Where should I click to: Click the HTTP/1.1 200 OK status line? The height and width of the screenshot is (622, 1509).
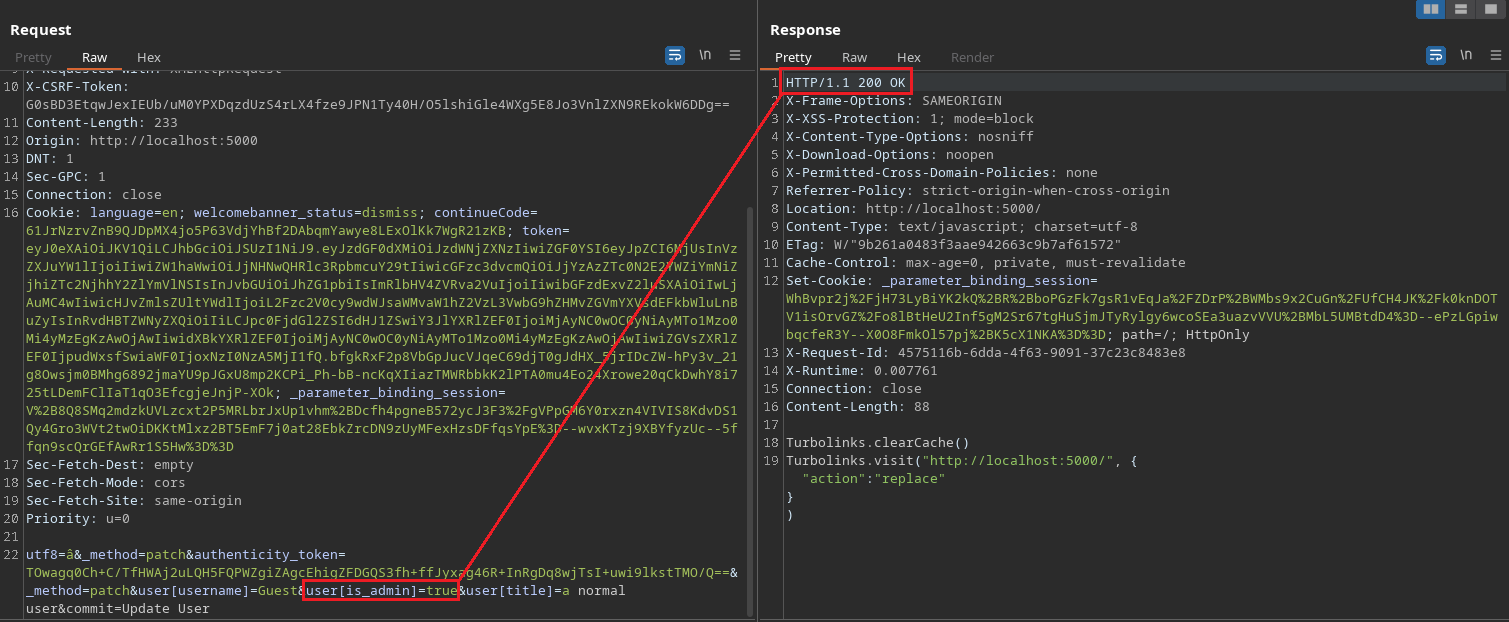tap(845, 83)
